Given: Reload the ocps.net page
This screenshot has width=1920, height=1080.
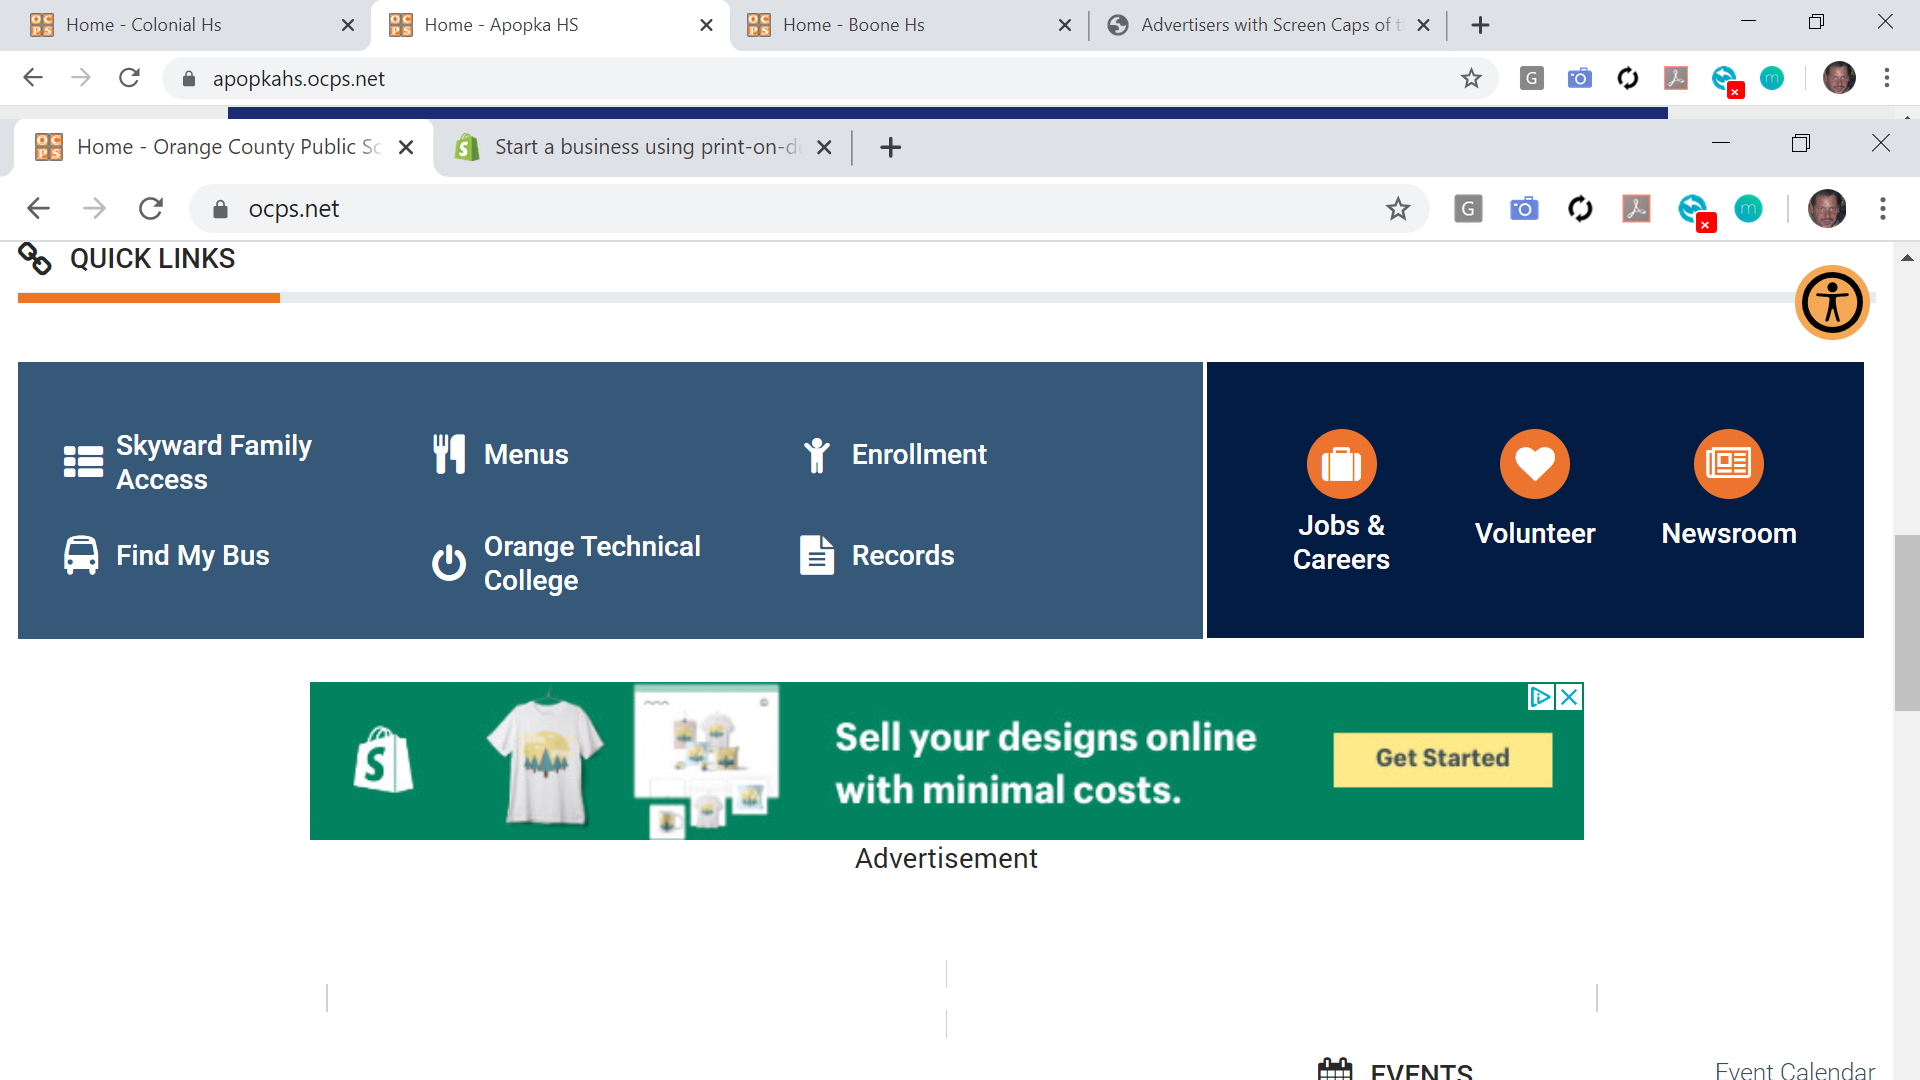Looking at the screenshot, I should click(x=151, y=208).
